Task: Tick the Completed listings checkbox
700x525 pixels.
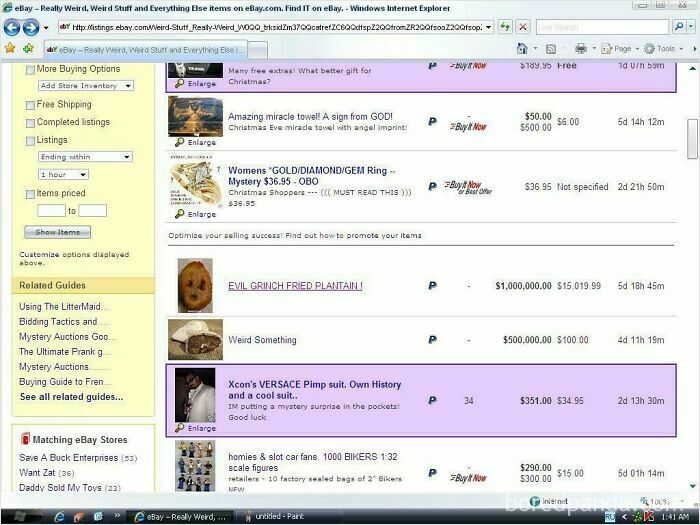Action: [x=30, y=123]
